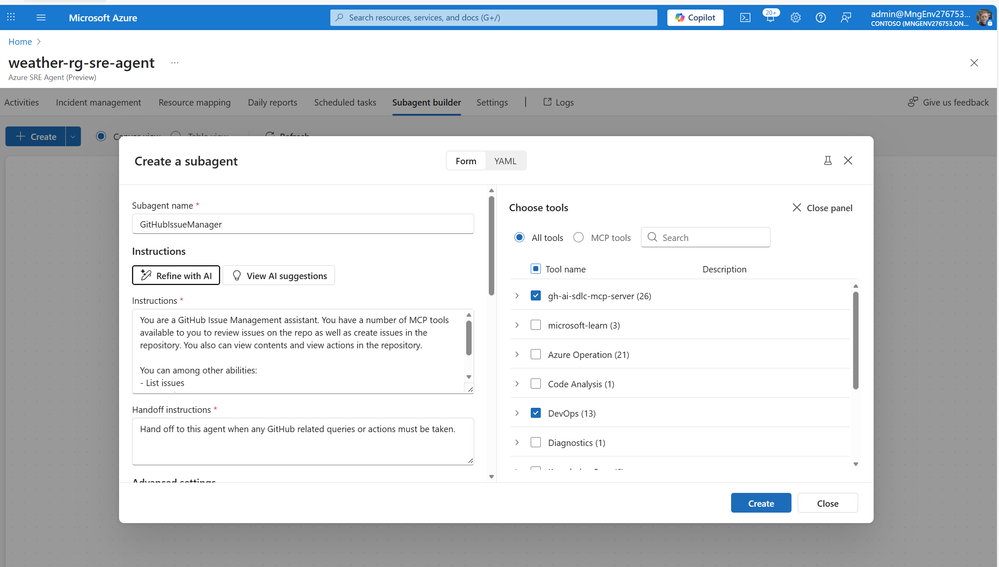Viewport: 999px width, 567px height.
Task: Click the Create button in dialog footer
Action: pyautogui.click(x=761, y=503)
